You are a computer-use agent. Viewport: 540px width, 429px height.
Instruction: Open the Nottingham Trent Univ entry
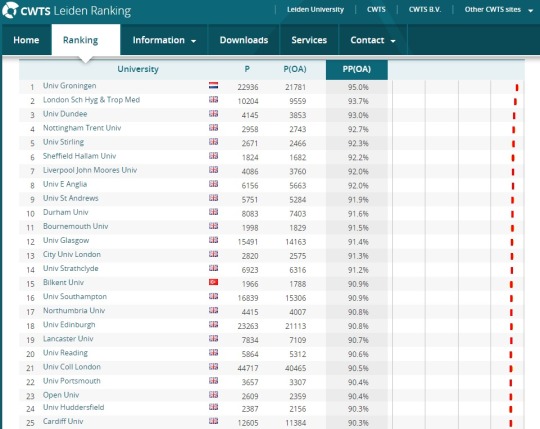[82, 128]
